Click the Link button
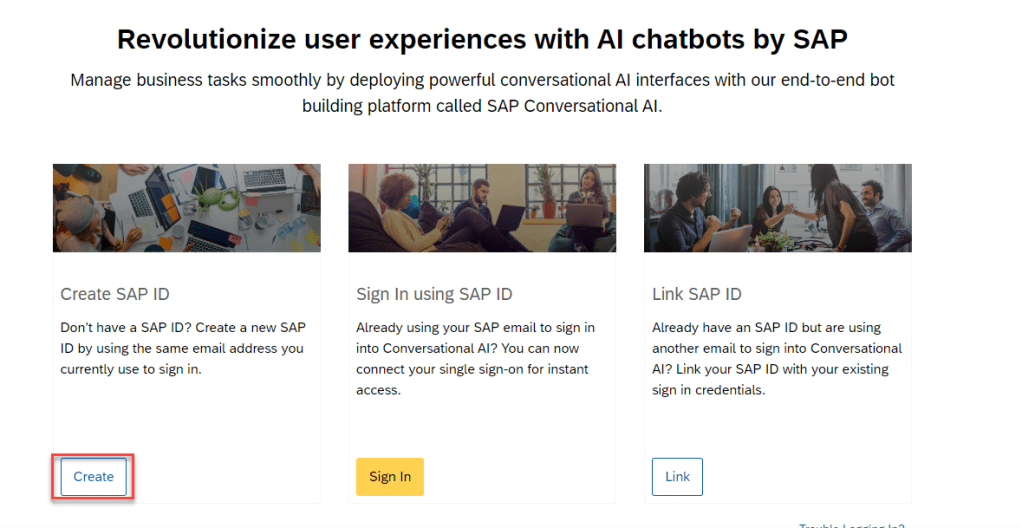 pyautogui.click(x=677, y=477)
